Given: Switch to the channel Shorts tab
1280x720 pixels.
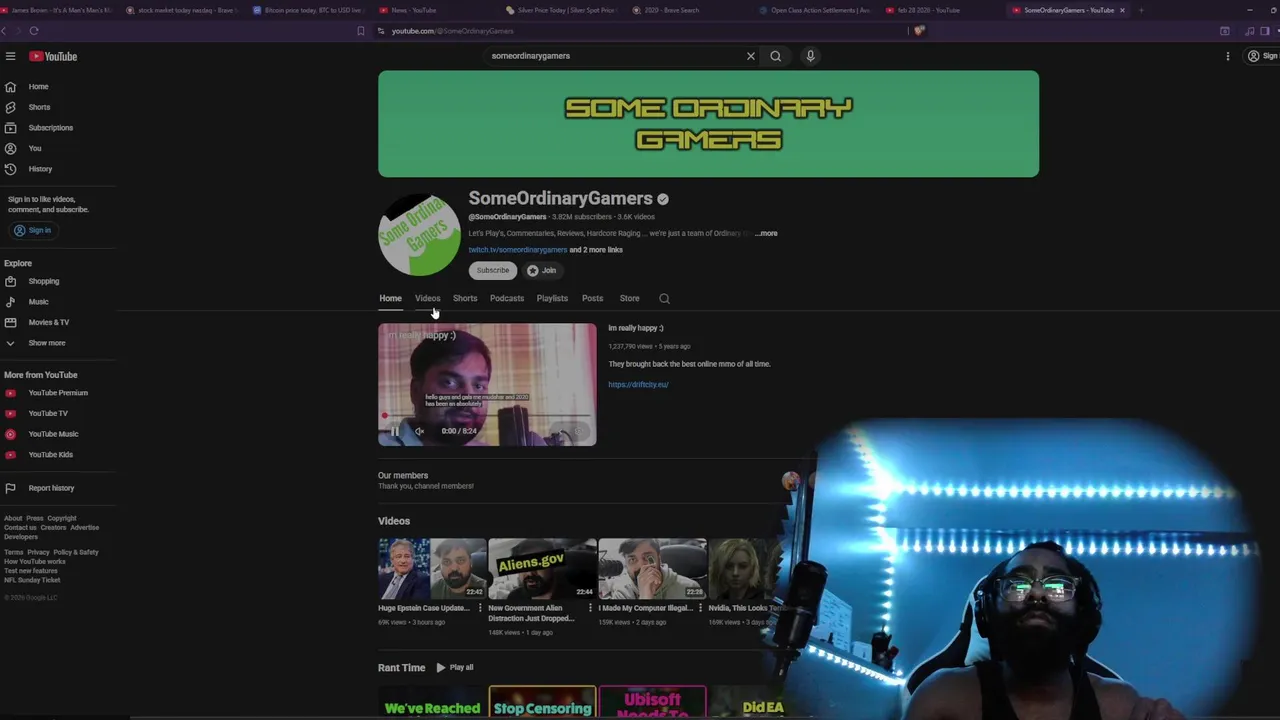Looking at the screenshot, I should click(465, 298).
